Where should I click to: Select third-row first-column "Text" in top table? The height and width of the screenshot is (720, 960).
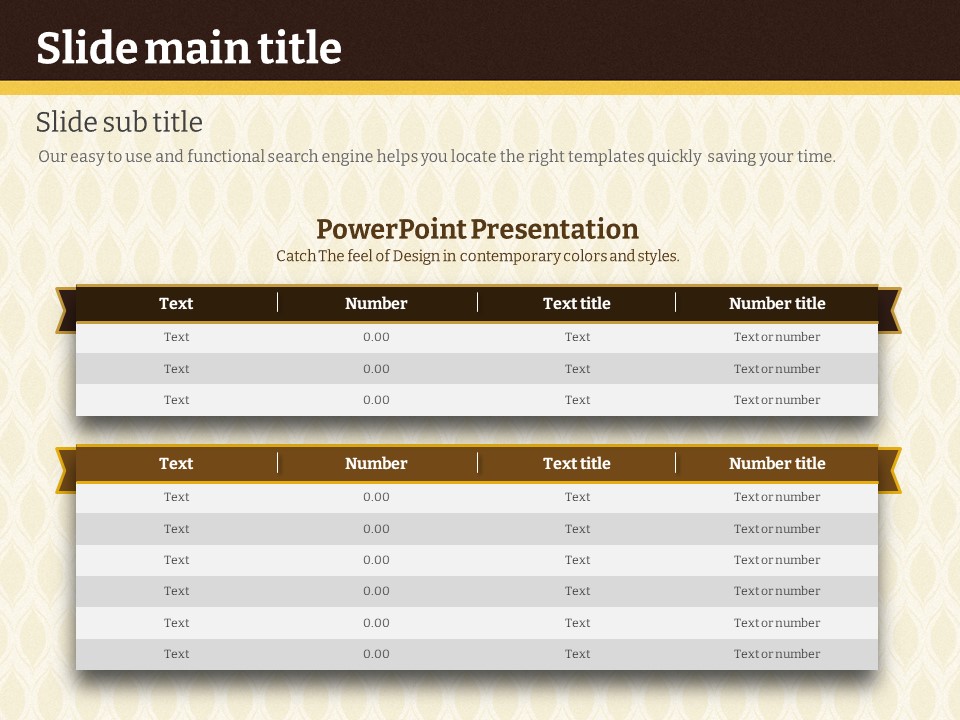(x=176, y=400)
